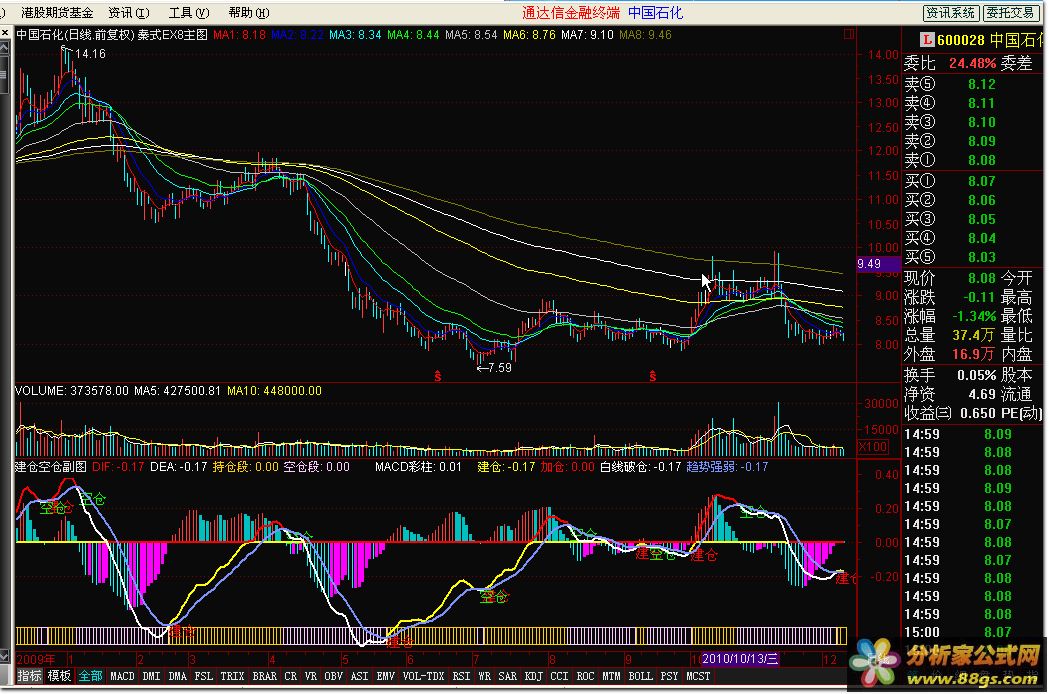
Task: Switch to the DMI indicator
Action: [x=151, y=677]
